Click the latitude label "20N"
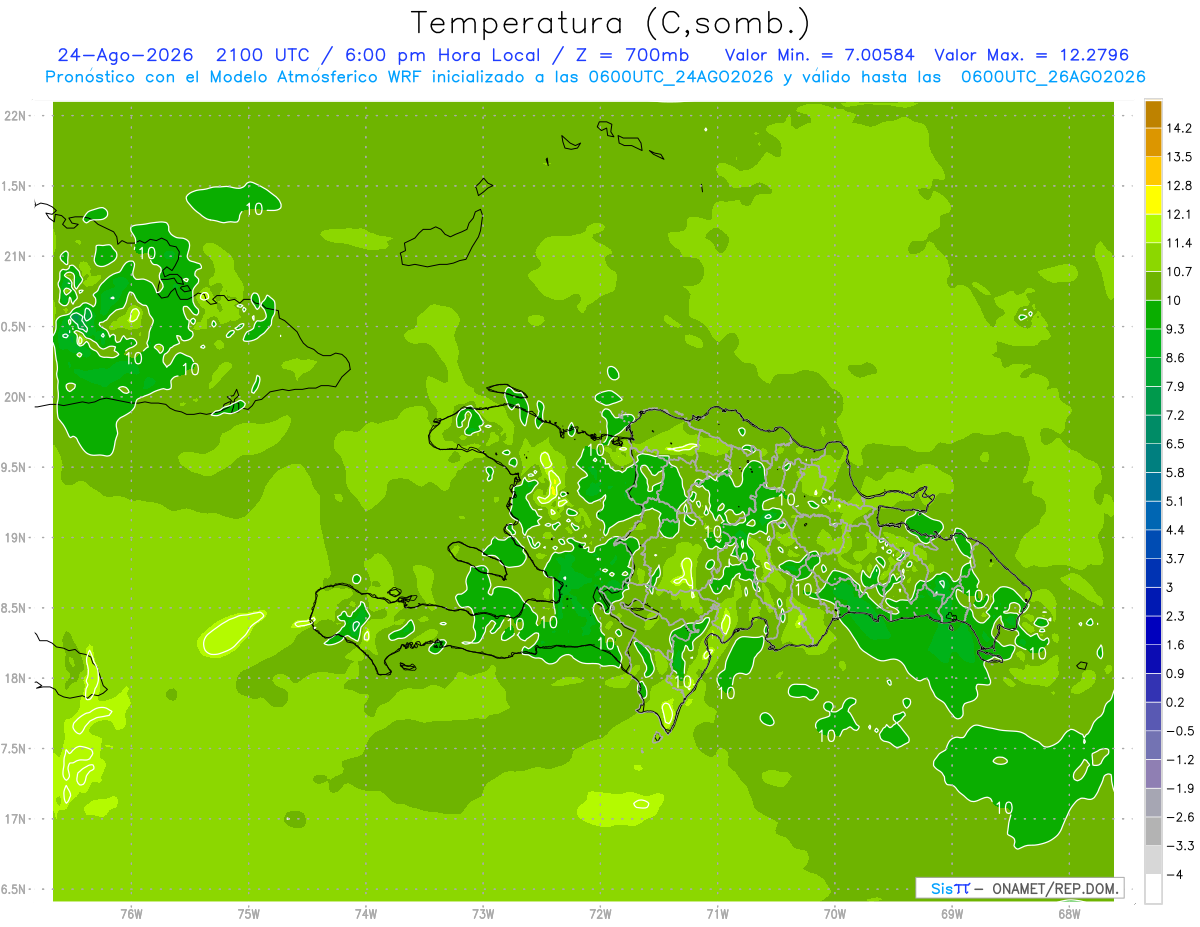The width and height of the screenshot is (1200, 927). coord(16,397)
